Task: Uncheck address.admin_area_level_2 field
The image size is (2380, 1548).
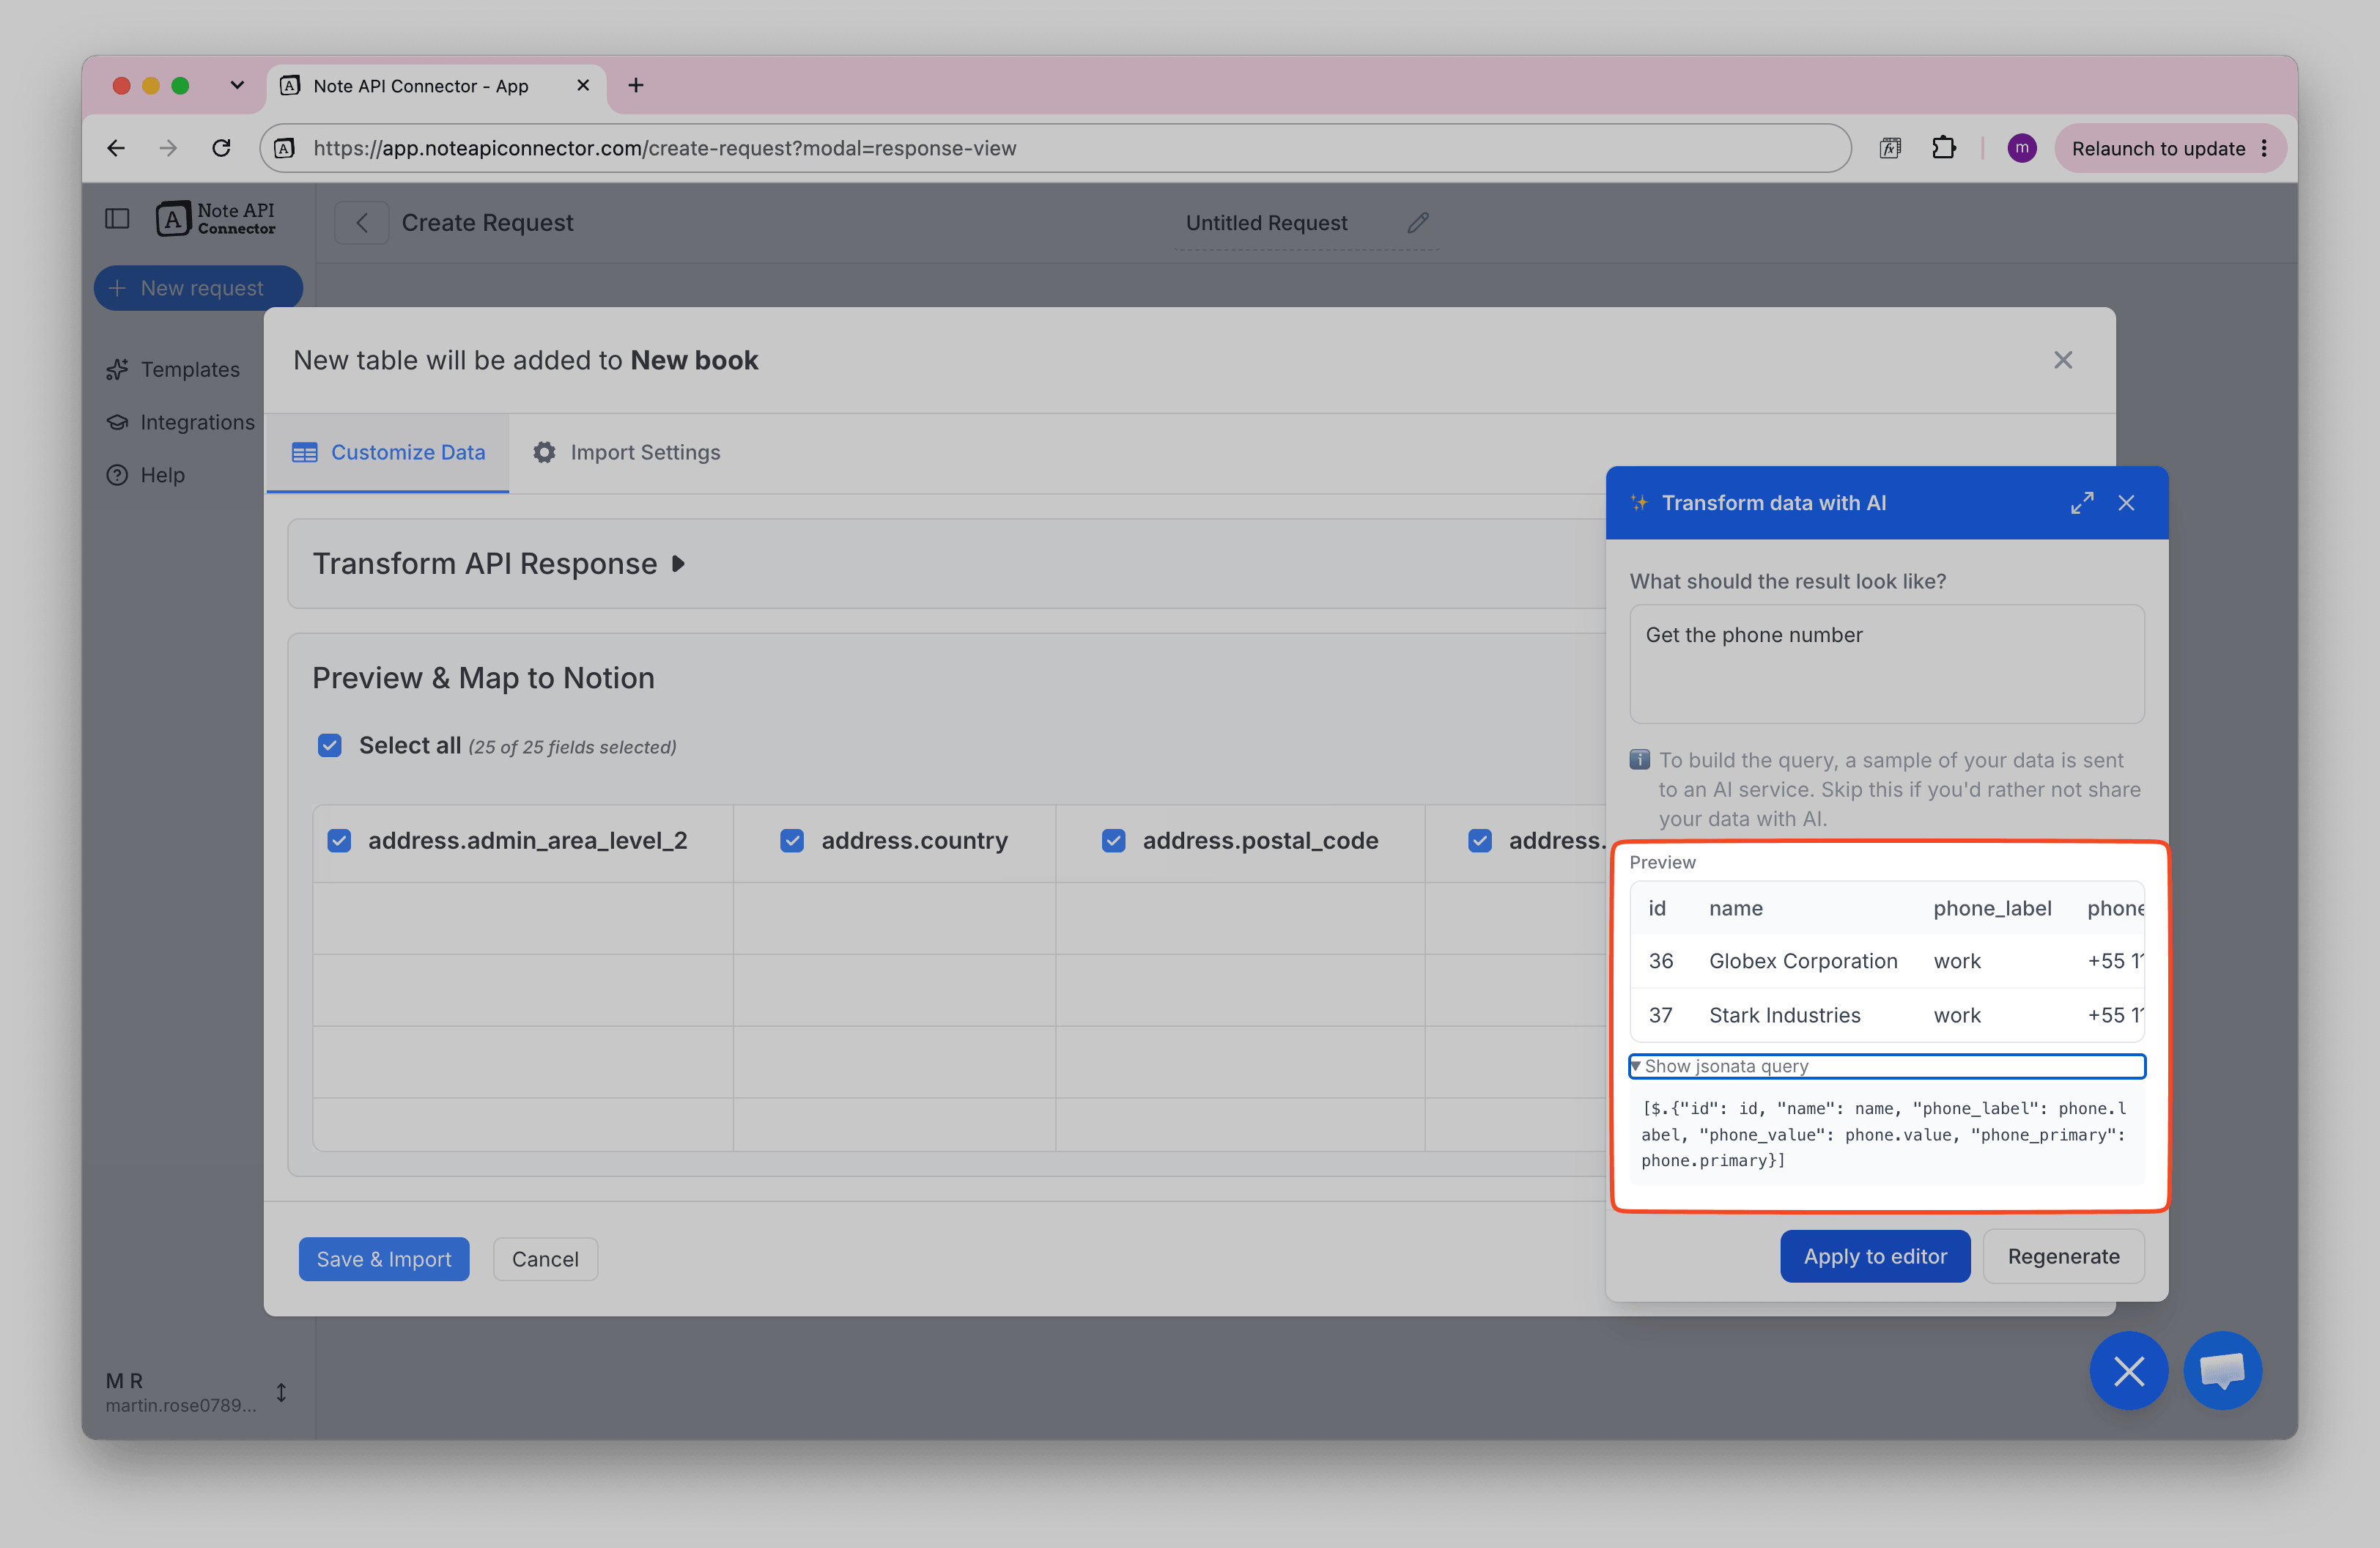Action: click(339, 841)
